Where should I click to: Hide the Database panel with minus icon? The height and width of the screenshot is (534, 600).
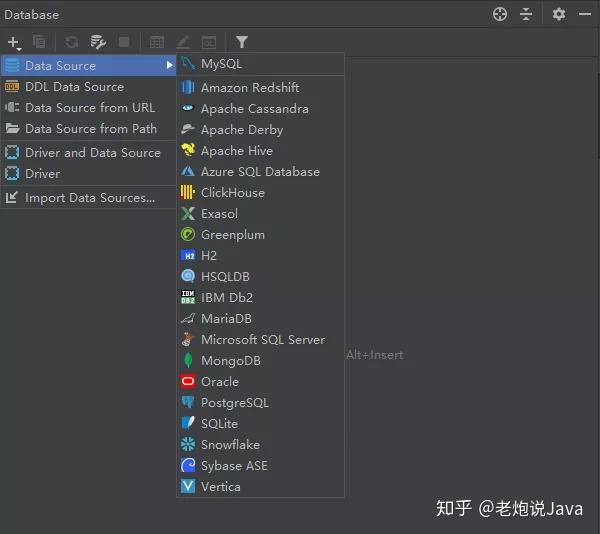coord(585,14)
